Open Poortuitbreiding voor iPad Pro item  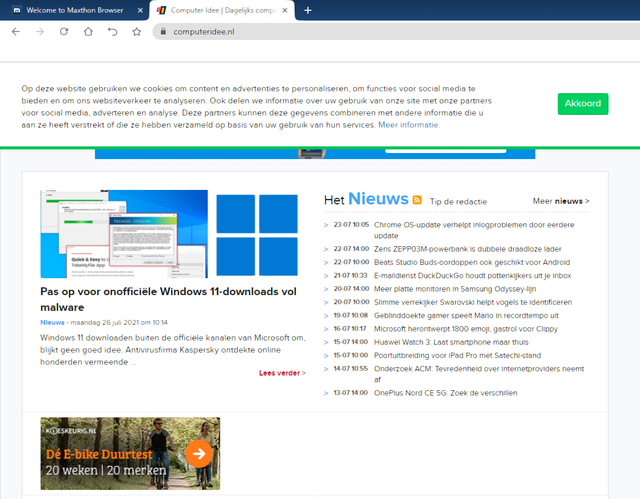pyautogui.click(x=457, y=355)
